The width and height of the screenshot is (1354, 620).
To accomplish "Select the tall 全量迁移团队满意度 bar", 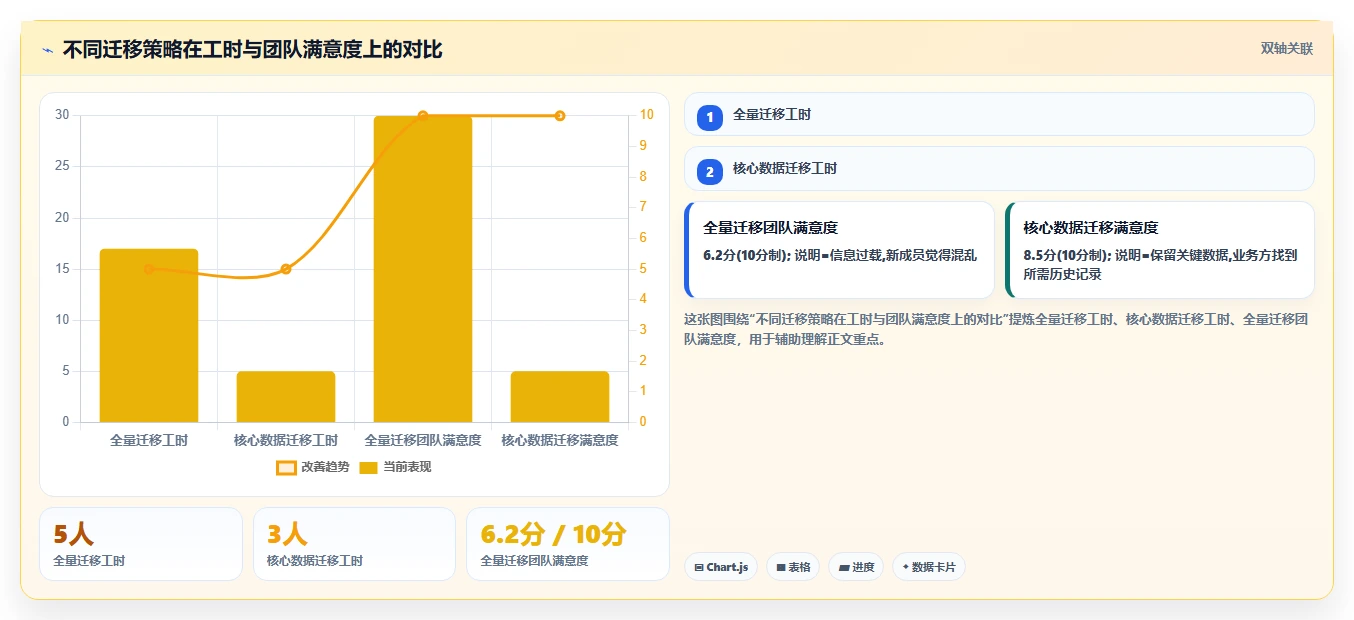I will click(423, 269).
